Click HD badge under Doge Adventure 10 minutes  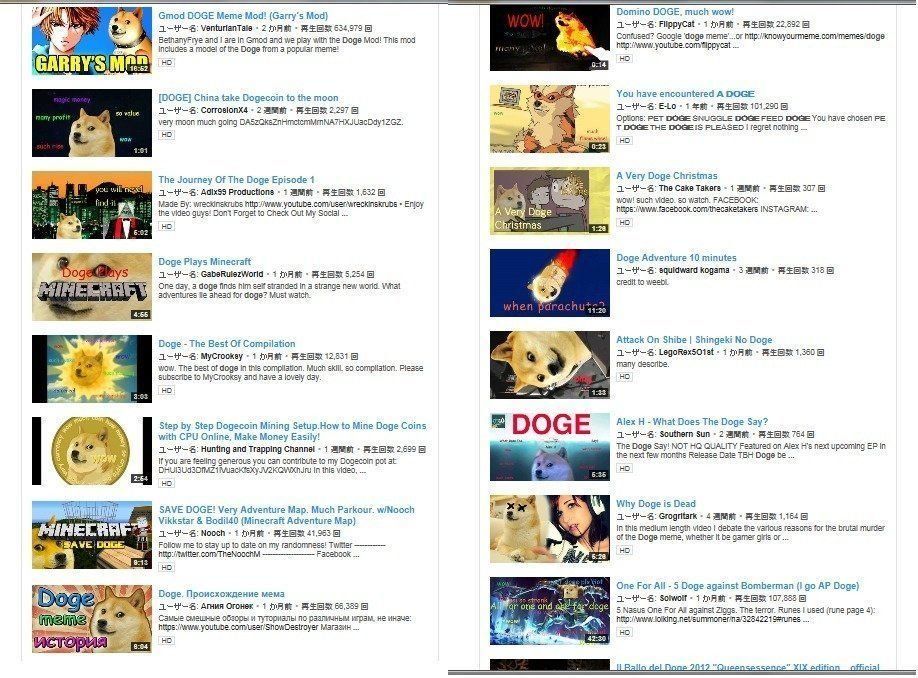pos(624,294)
